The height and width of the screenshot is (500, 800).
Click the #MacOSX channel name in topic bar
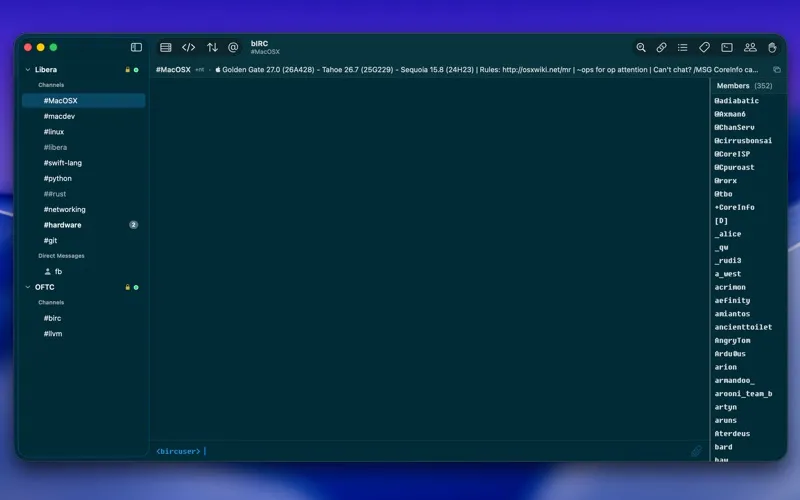173,70
